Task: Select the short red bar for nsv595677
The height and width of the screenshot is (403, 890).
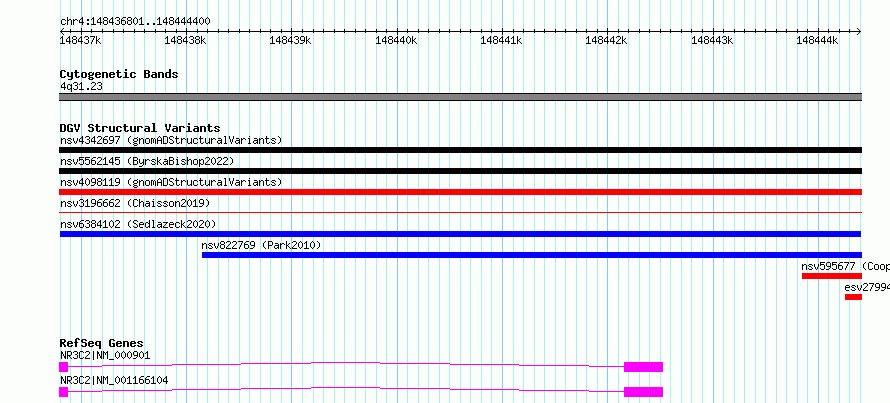Action: pos(832,276)
